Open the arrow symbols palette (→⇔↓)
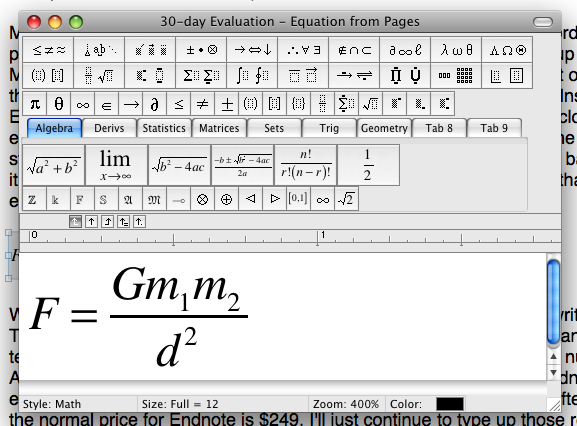 [x=252, y=50]
